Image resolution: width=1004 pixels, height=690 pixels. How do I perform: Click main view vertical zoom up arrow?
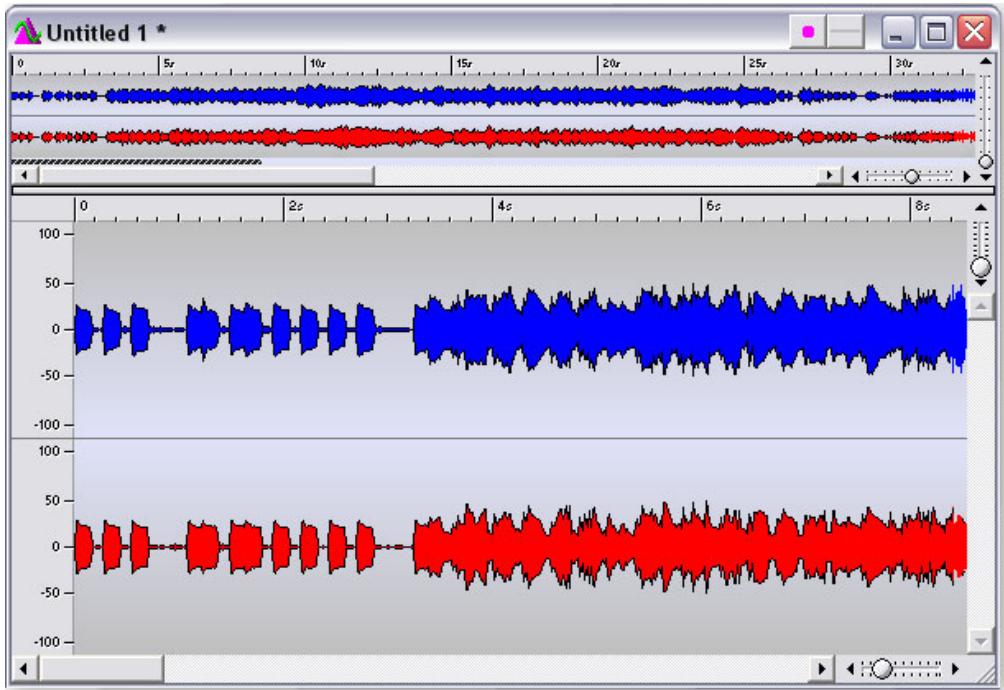(979, 207)
